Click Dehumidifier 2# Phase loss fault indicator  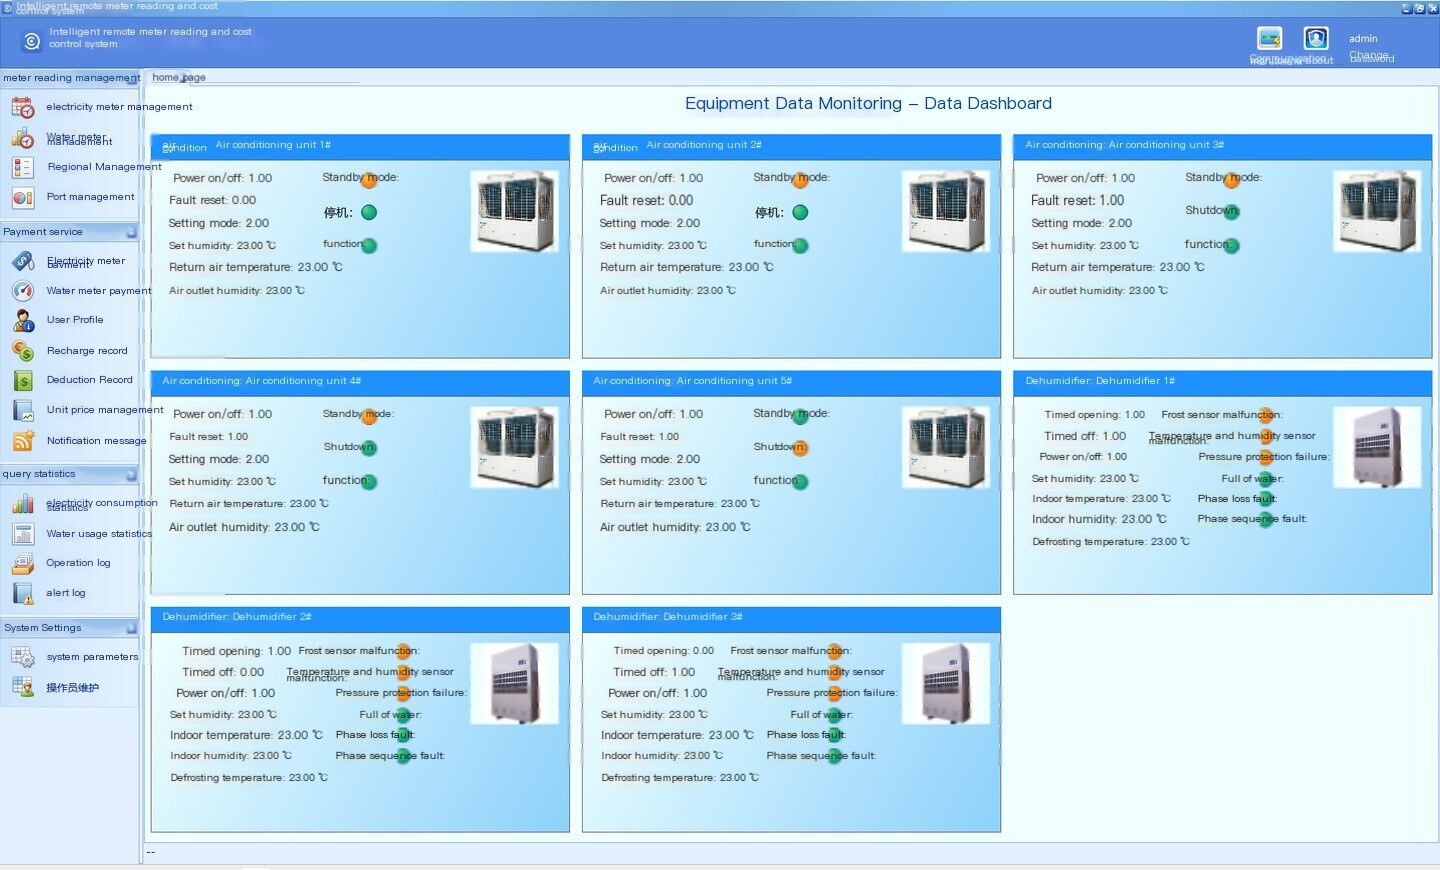(404, 735)
